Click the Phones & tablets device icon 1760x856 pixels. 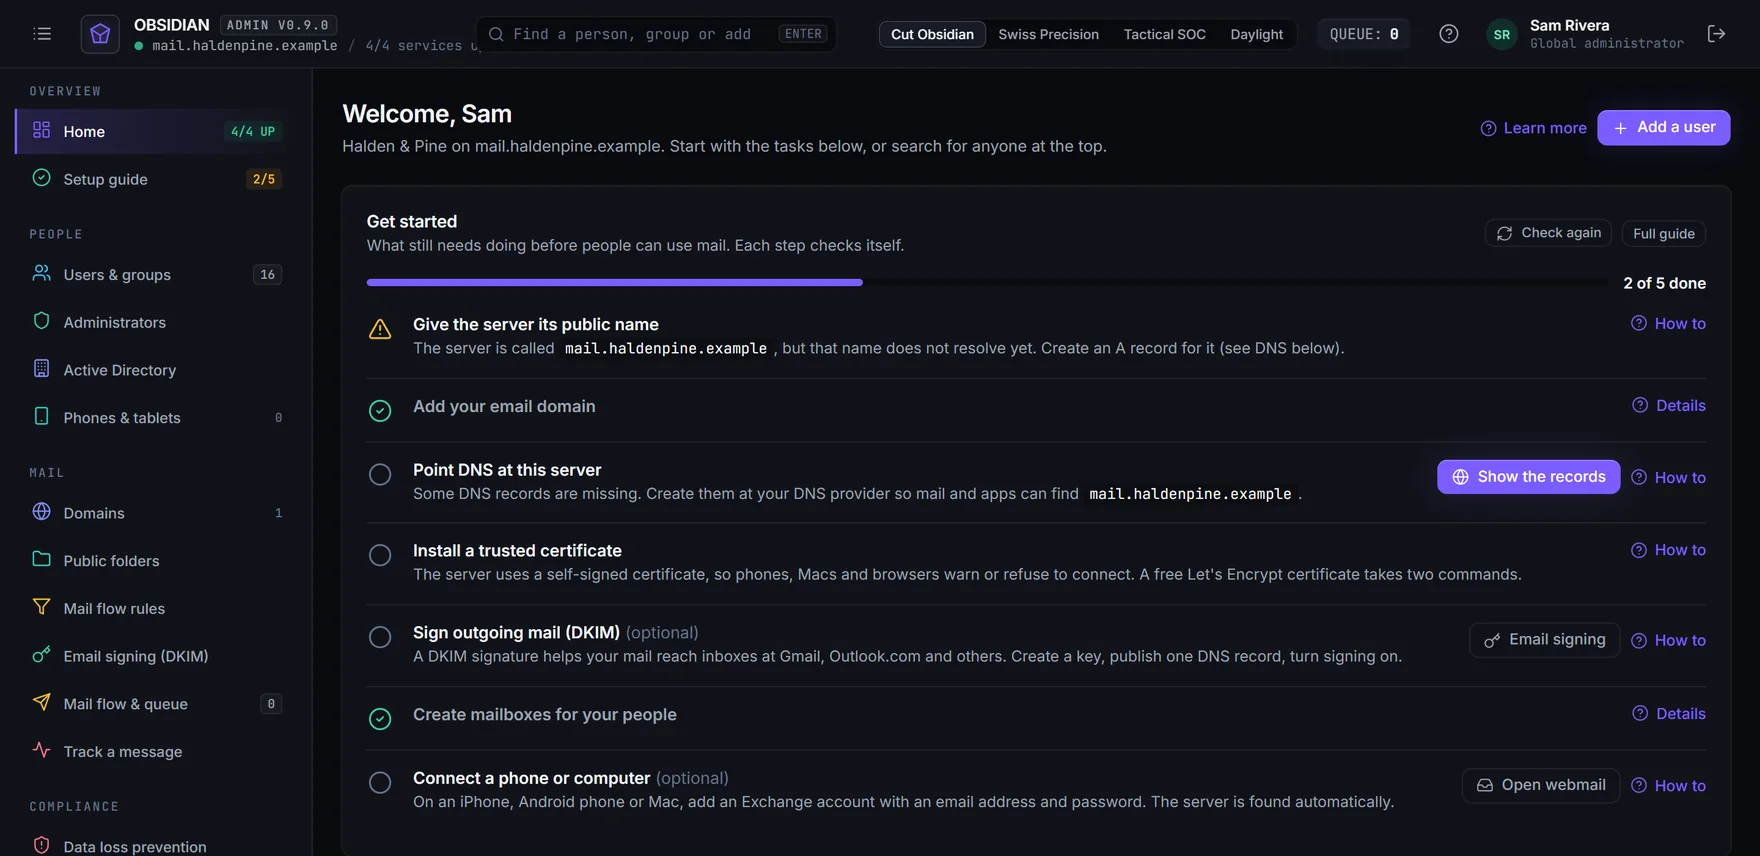41,416
